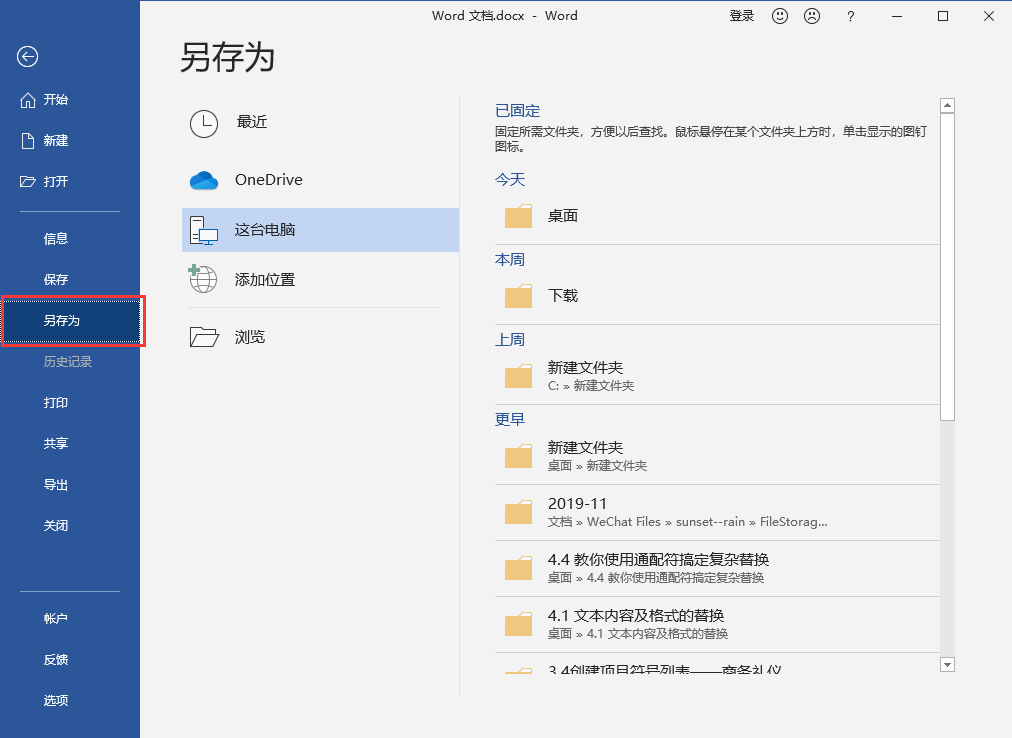Click the open folder icon beside 打开
Screen dimensions: 1012x738
click(x=28, y=181)
